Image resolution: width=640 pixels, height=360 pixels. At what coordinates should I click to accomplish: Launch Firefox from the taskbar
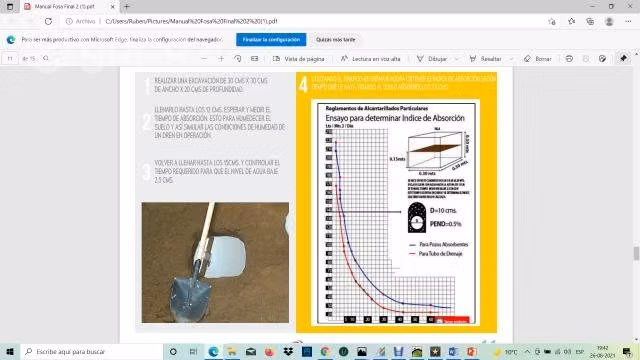pos(269,351)
